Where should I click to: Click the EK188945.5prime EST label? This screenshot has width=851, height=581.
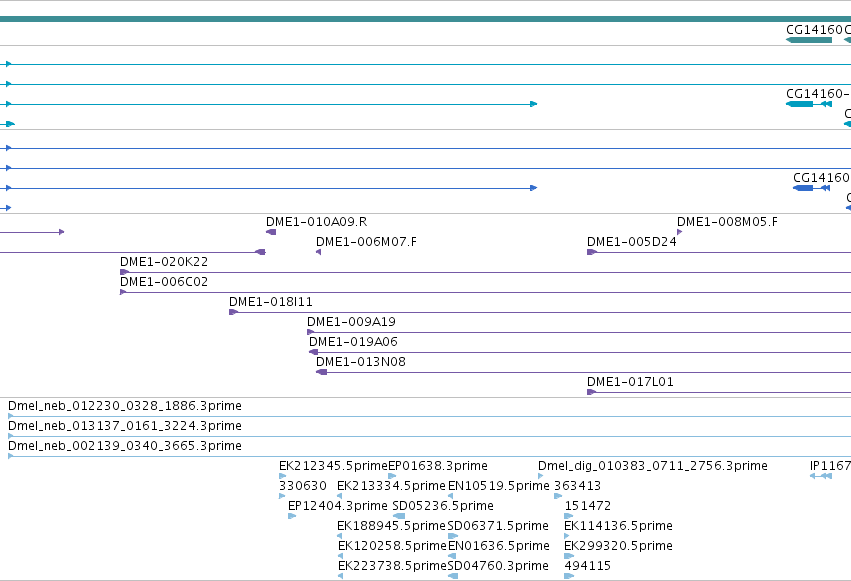[x=391, y=526]
